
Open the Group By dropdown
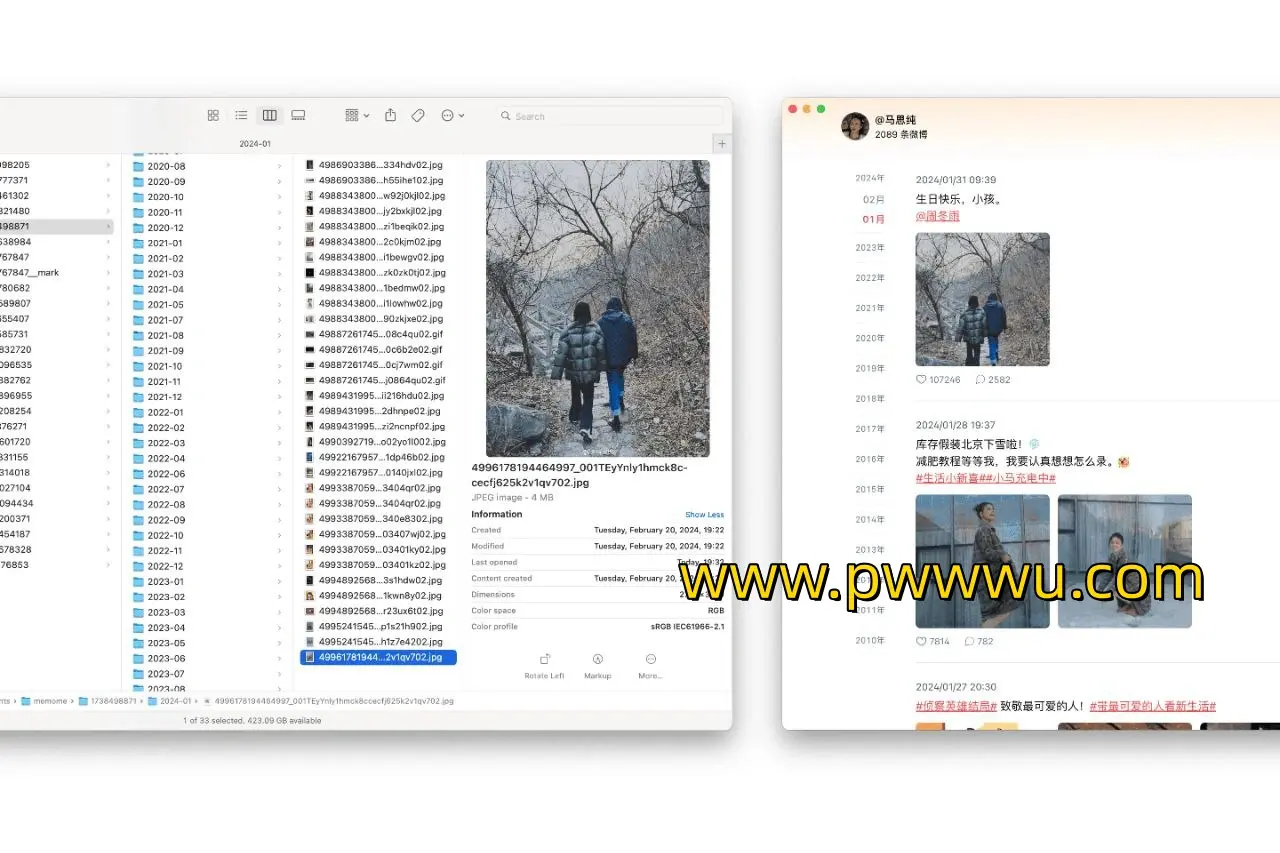coord(357,116)
